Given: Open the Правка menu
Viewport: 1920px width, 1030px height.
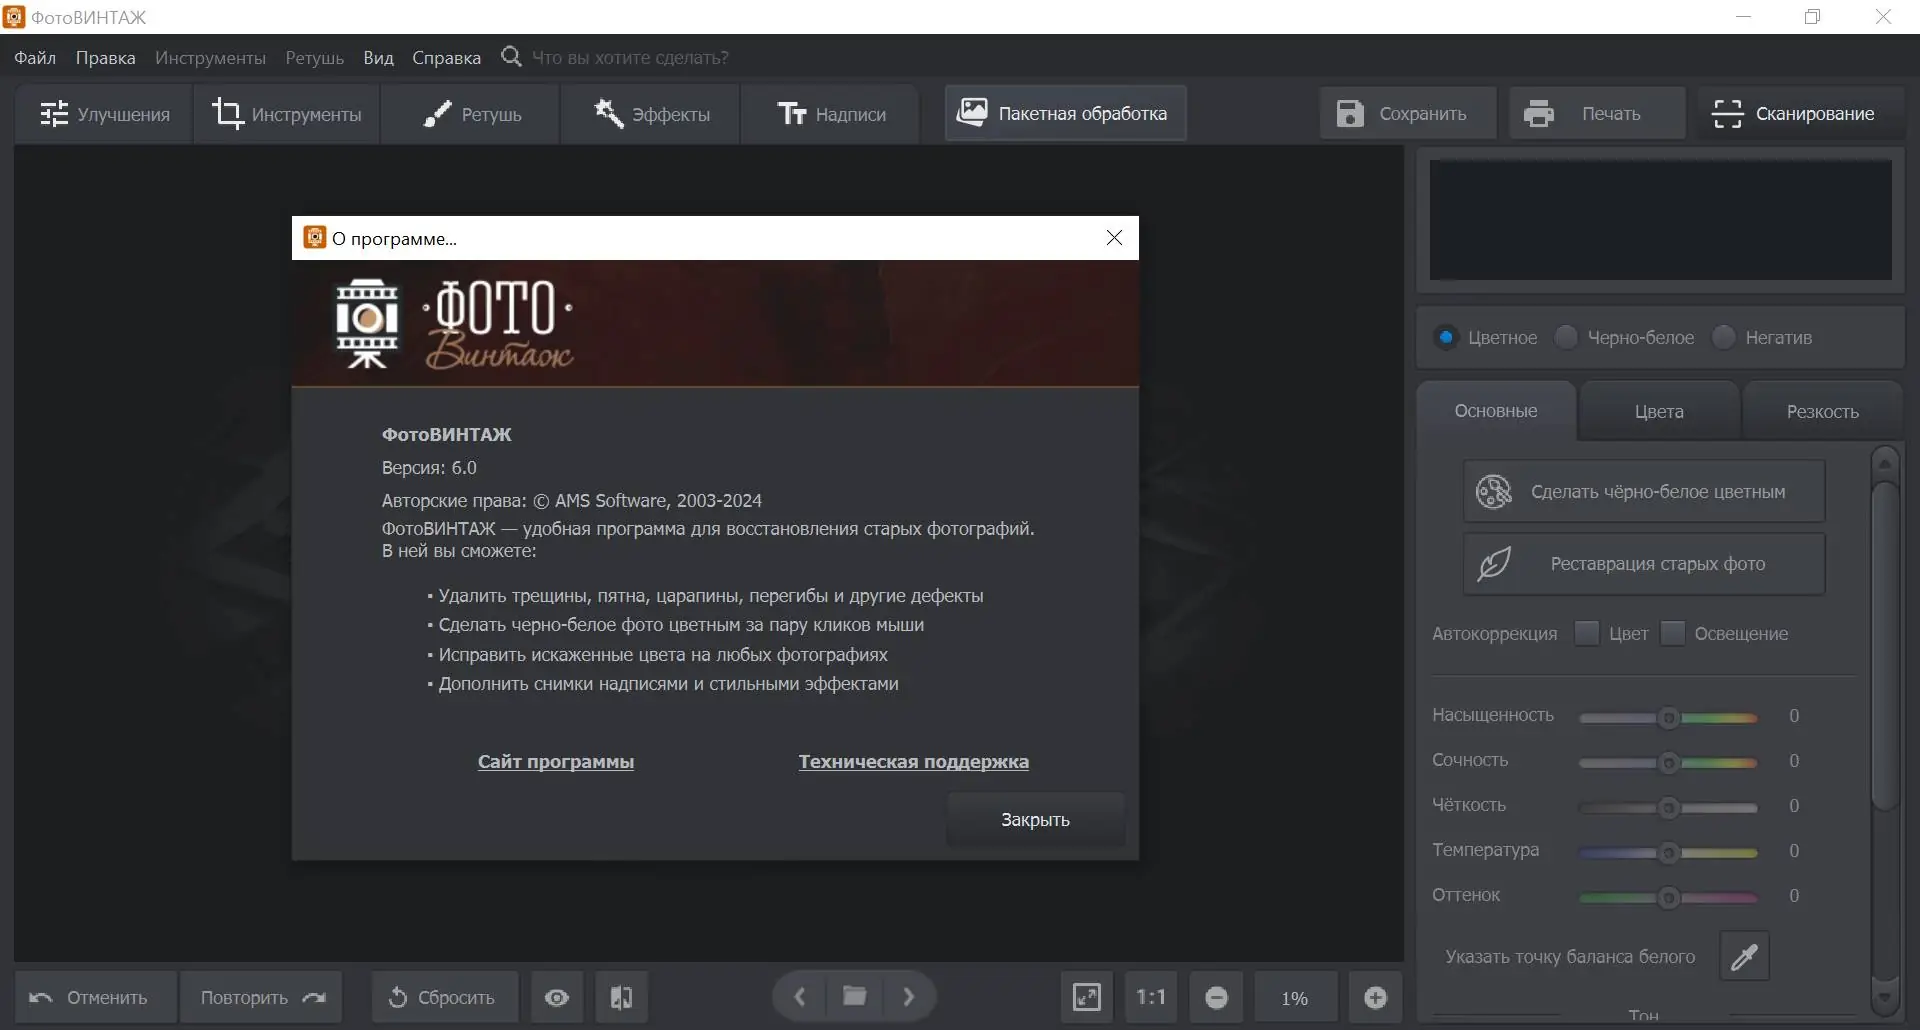Looking at the screenshot, I should [105, 58].
